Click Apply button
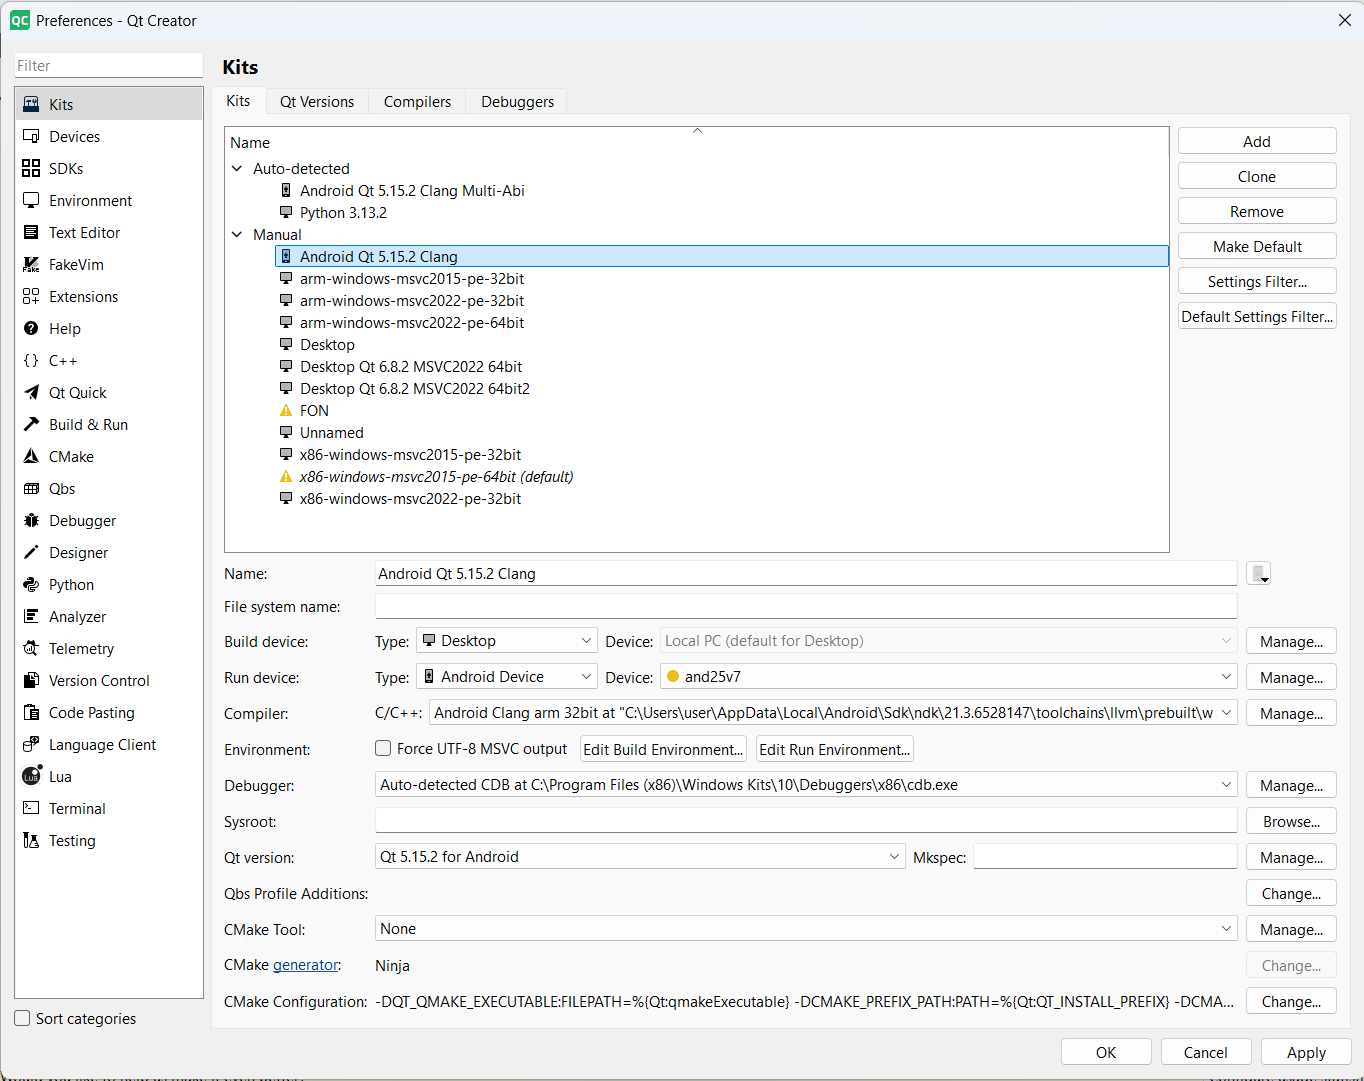Image resolution: width=1364 pixels, height=1081 pixels. coord(1306,1052)
